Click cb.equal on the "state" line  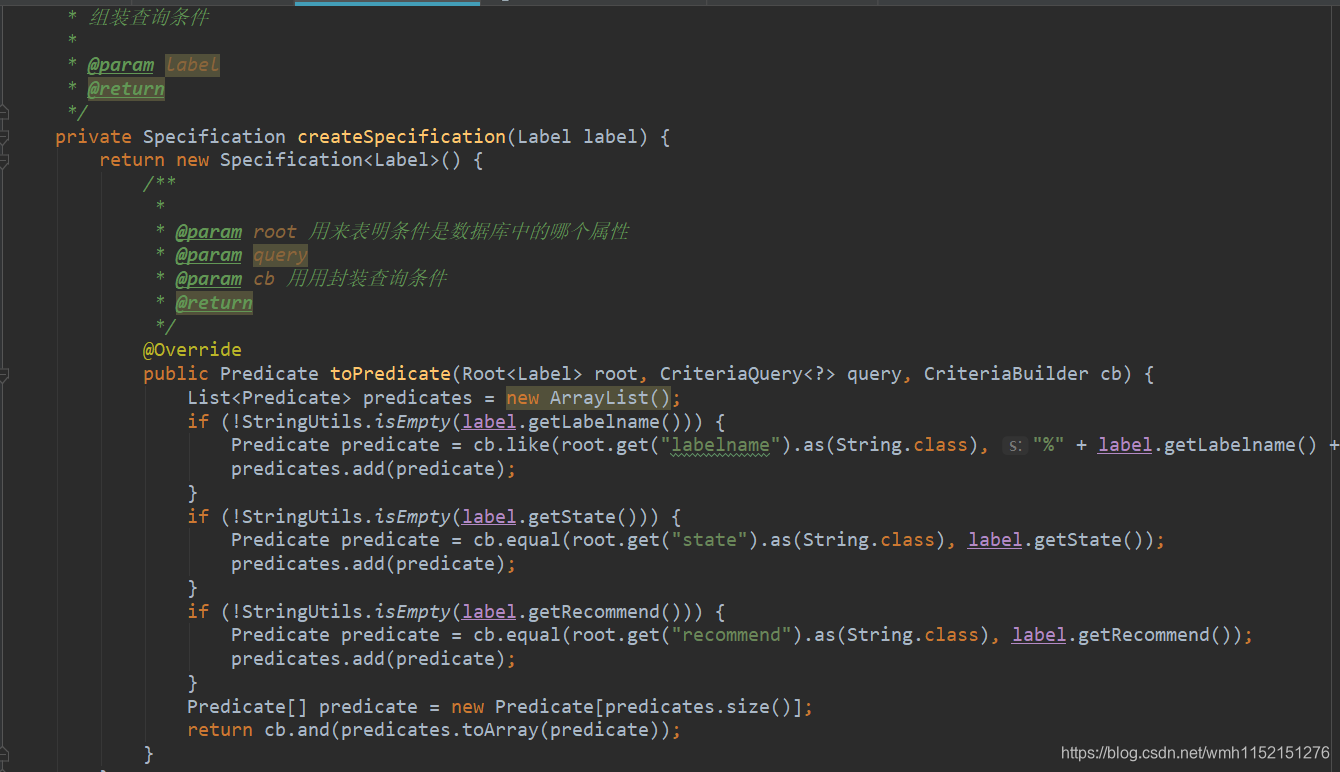(x=517, y=540)
